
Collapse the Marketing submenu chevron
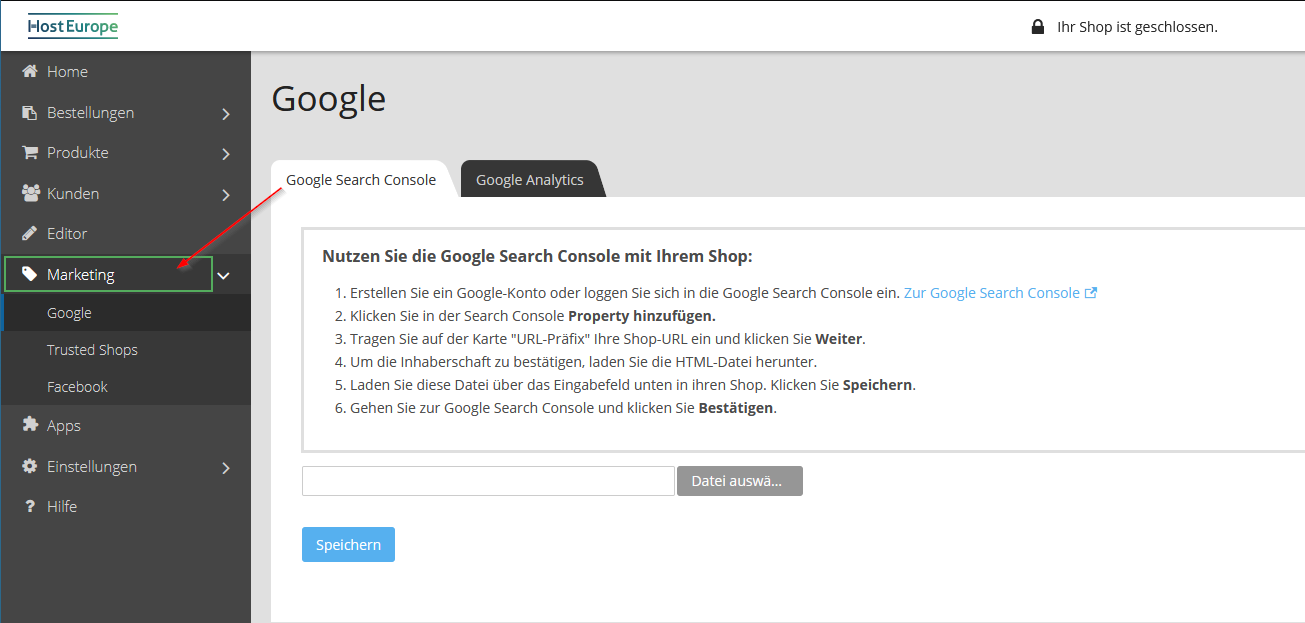click(x=224, y=275)
